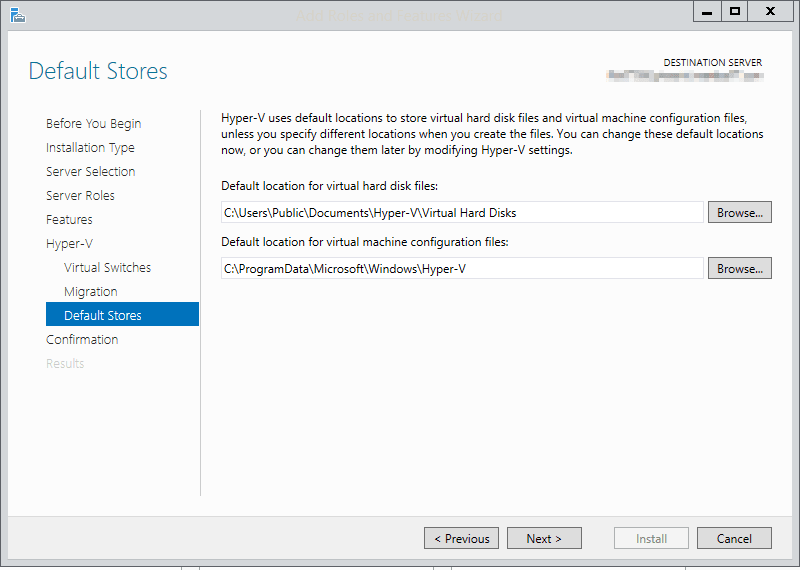Browse for configuration files location
The width and height of the screenshot is (800, 570).
[x=740, y=268]
